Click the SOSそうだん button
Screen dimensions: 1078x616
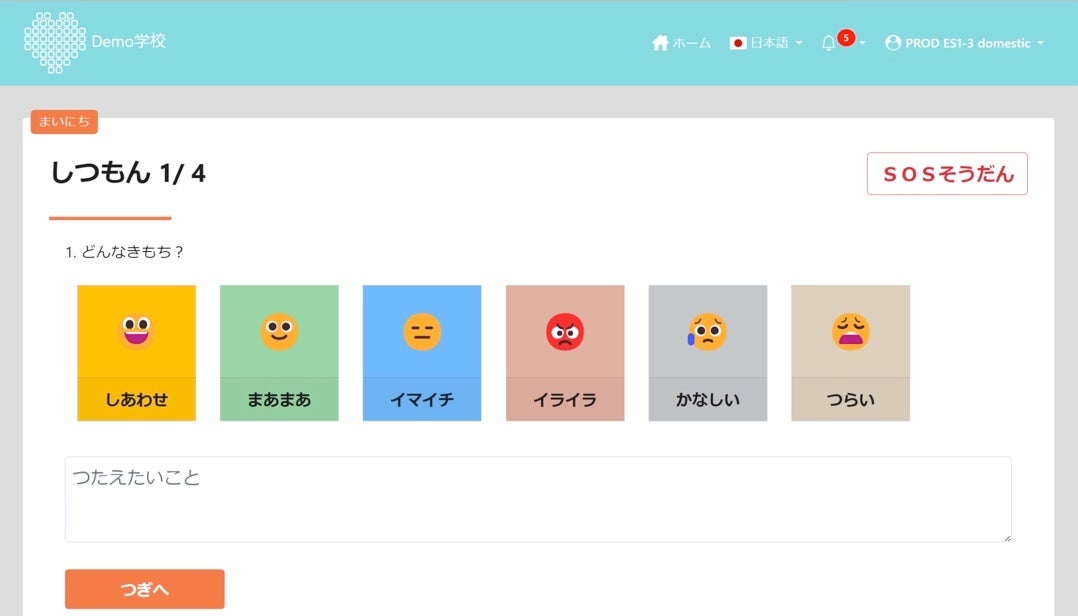[x=946, y=172]
